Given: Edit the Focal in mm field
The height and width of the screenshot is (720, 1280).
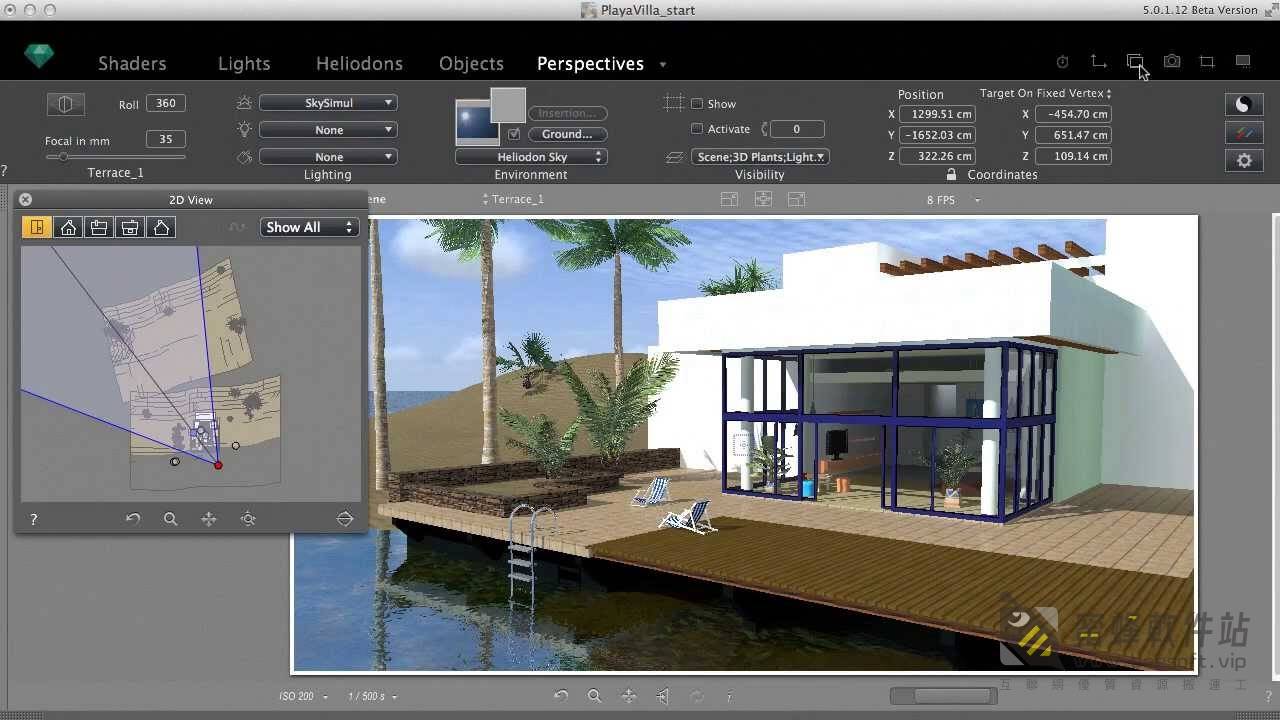Looking at the screenshot, I should 166,139.
